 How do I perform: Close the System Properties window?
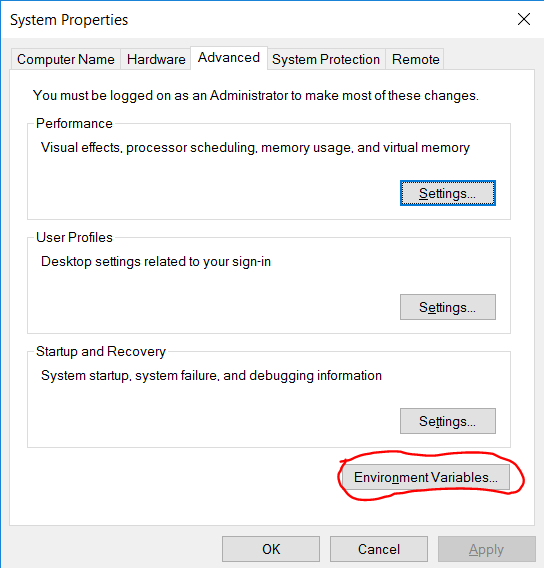tap(524, 19)
